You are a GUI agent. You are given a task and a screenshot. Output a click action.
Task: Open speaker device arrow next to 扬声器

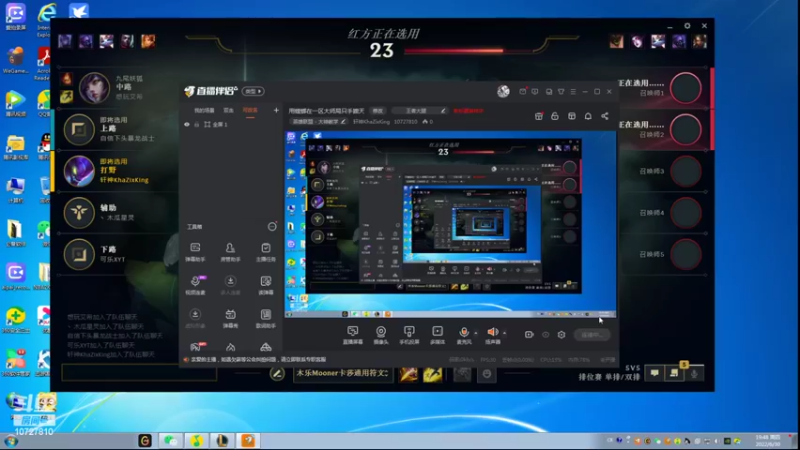505,333
